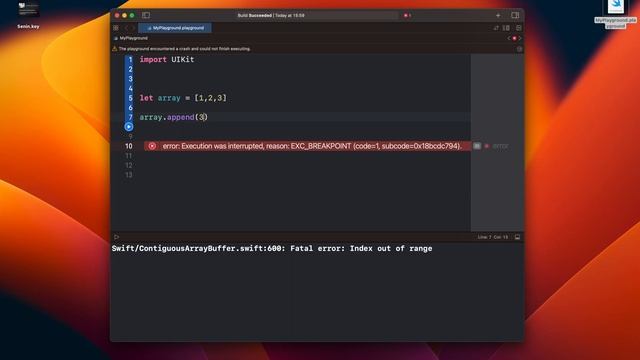Screen dimensions: 640x360
Task: Click the red error dot in results sidebar
Action: (487, 146)
